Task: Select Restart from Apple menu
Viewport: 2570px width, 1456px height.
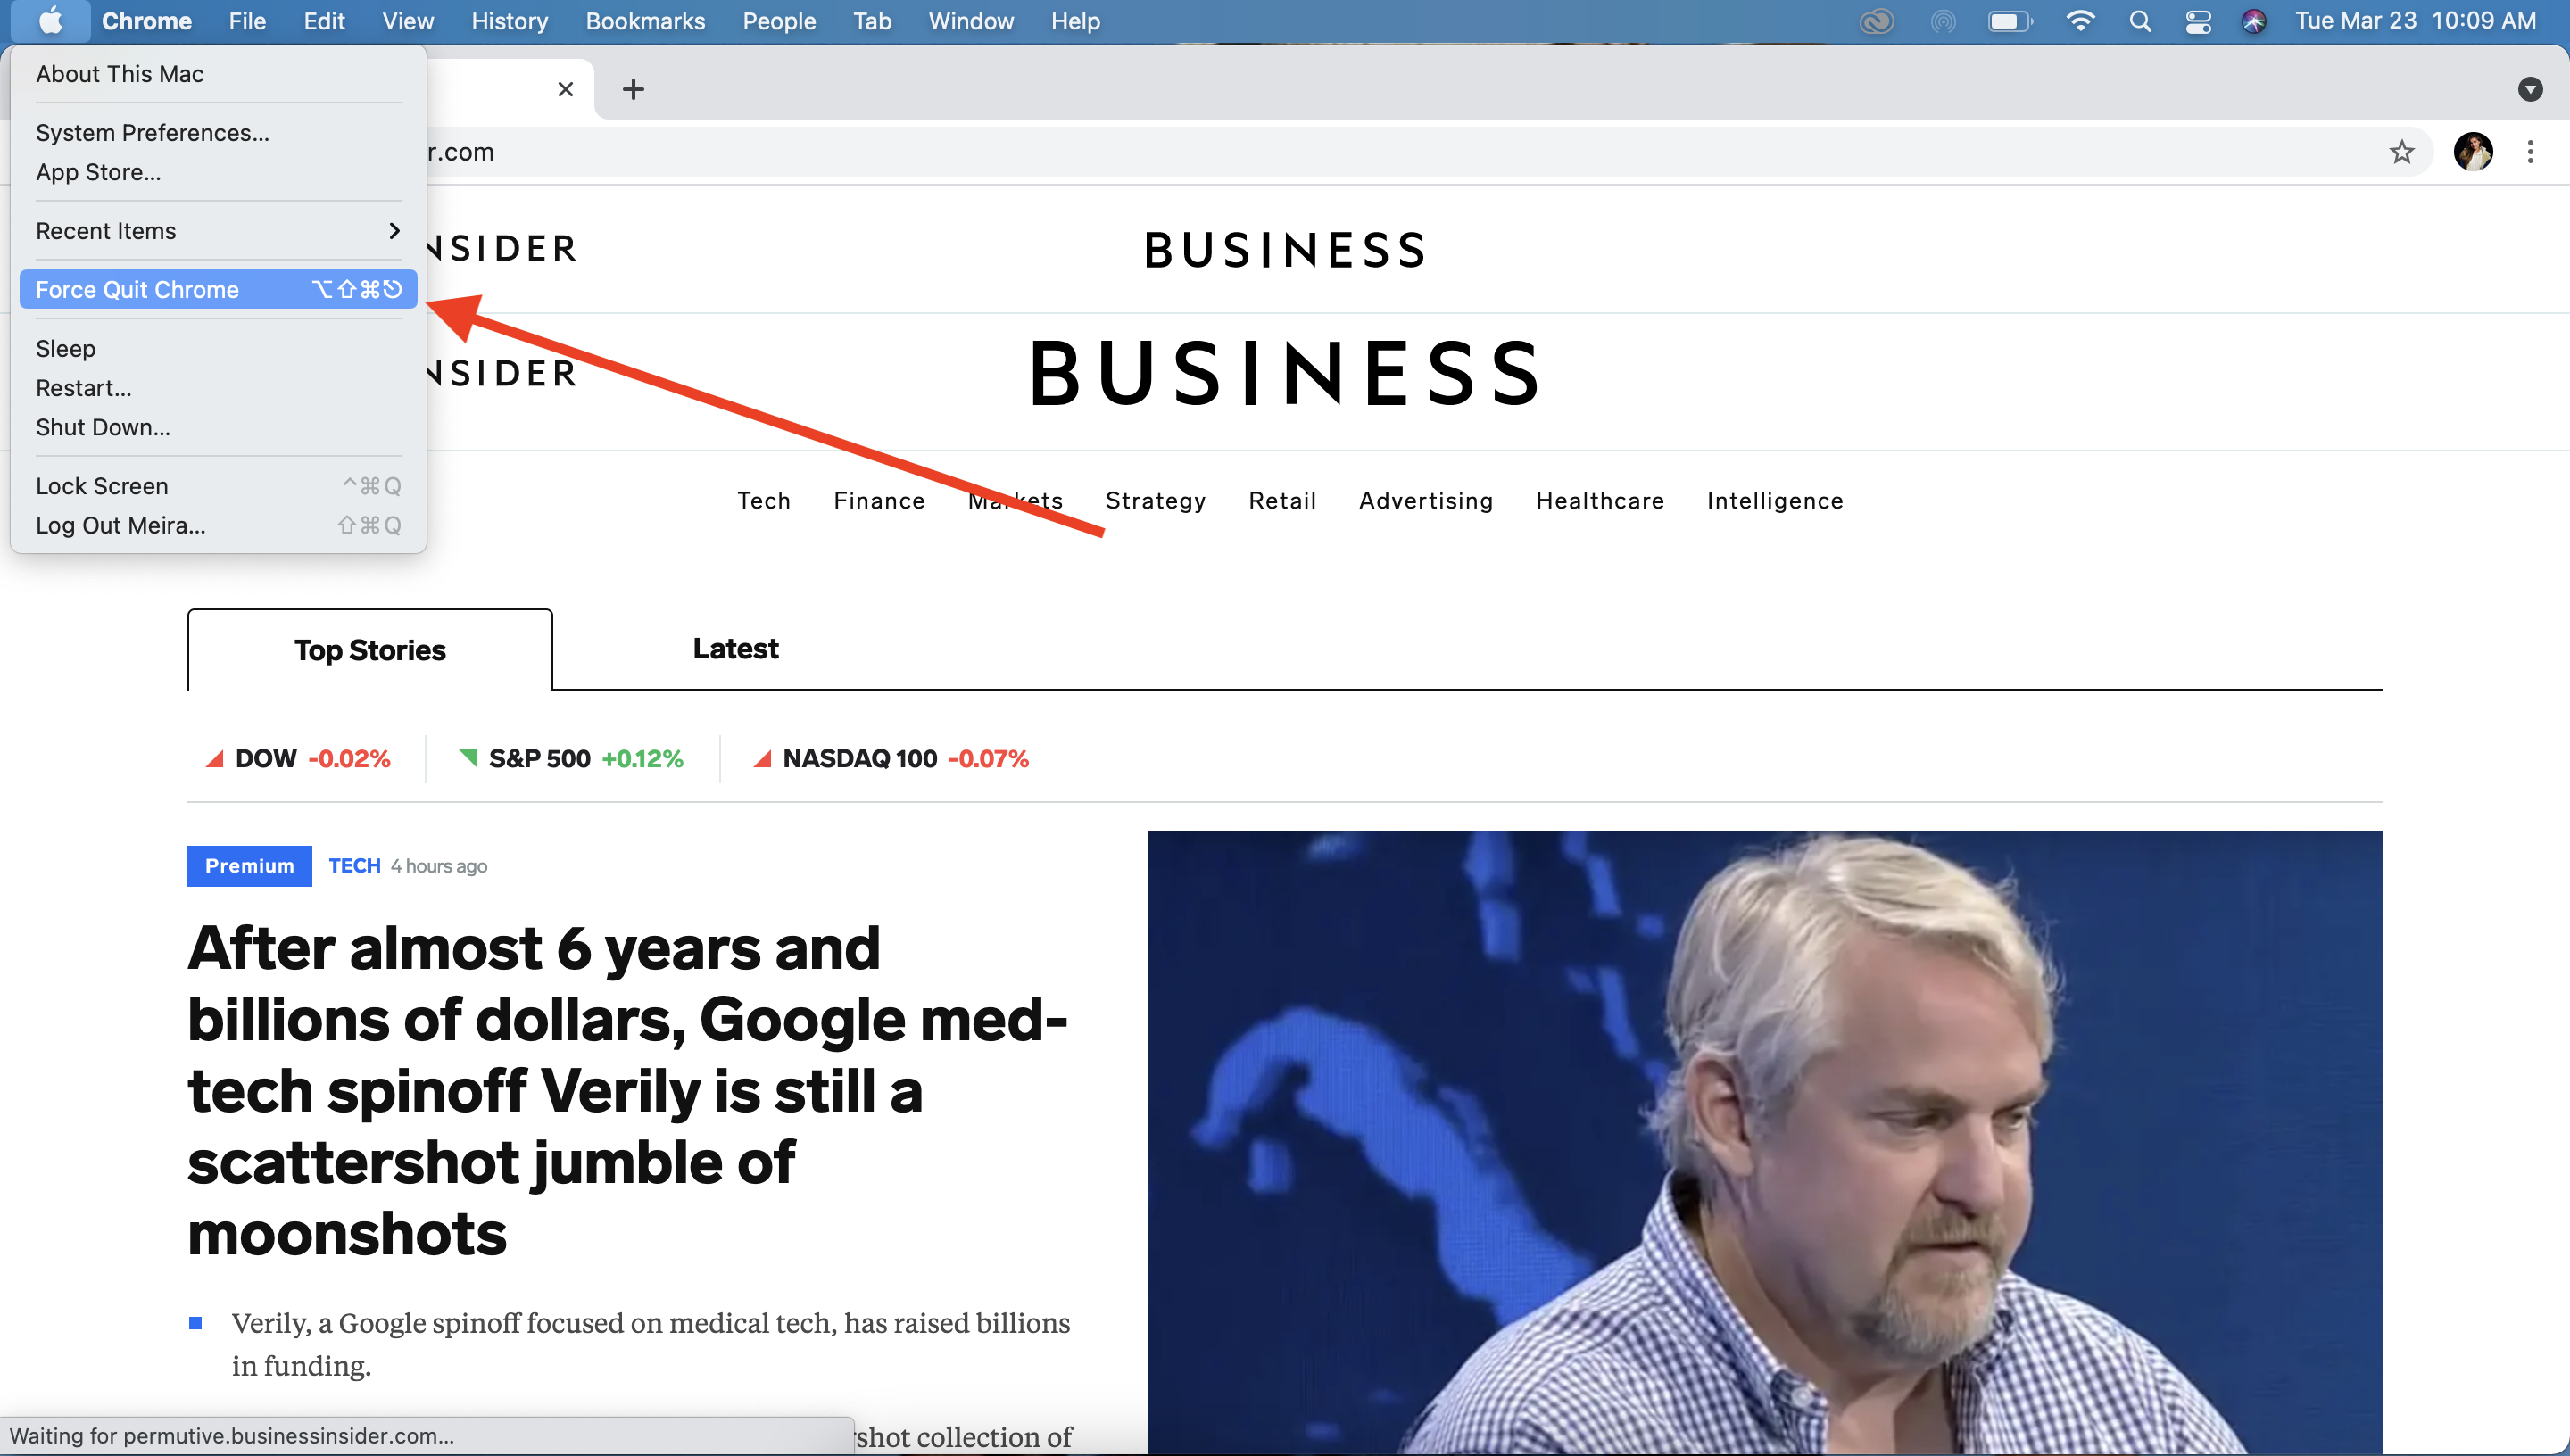Action: click(x=218, y=388)
